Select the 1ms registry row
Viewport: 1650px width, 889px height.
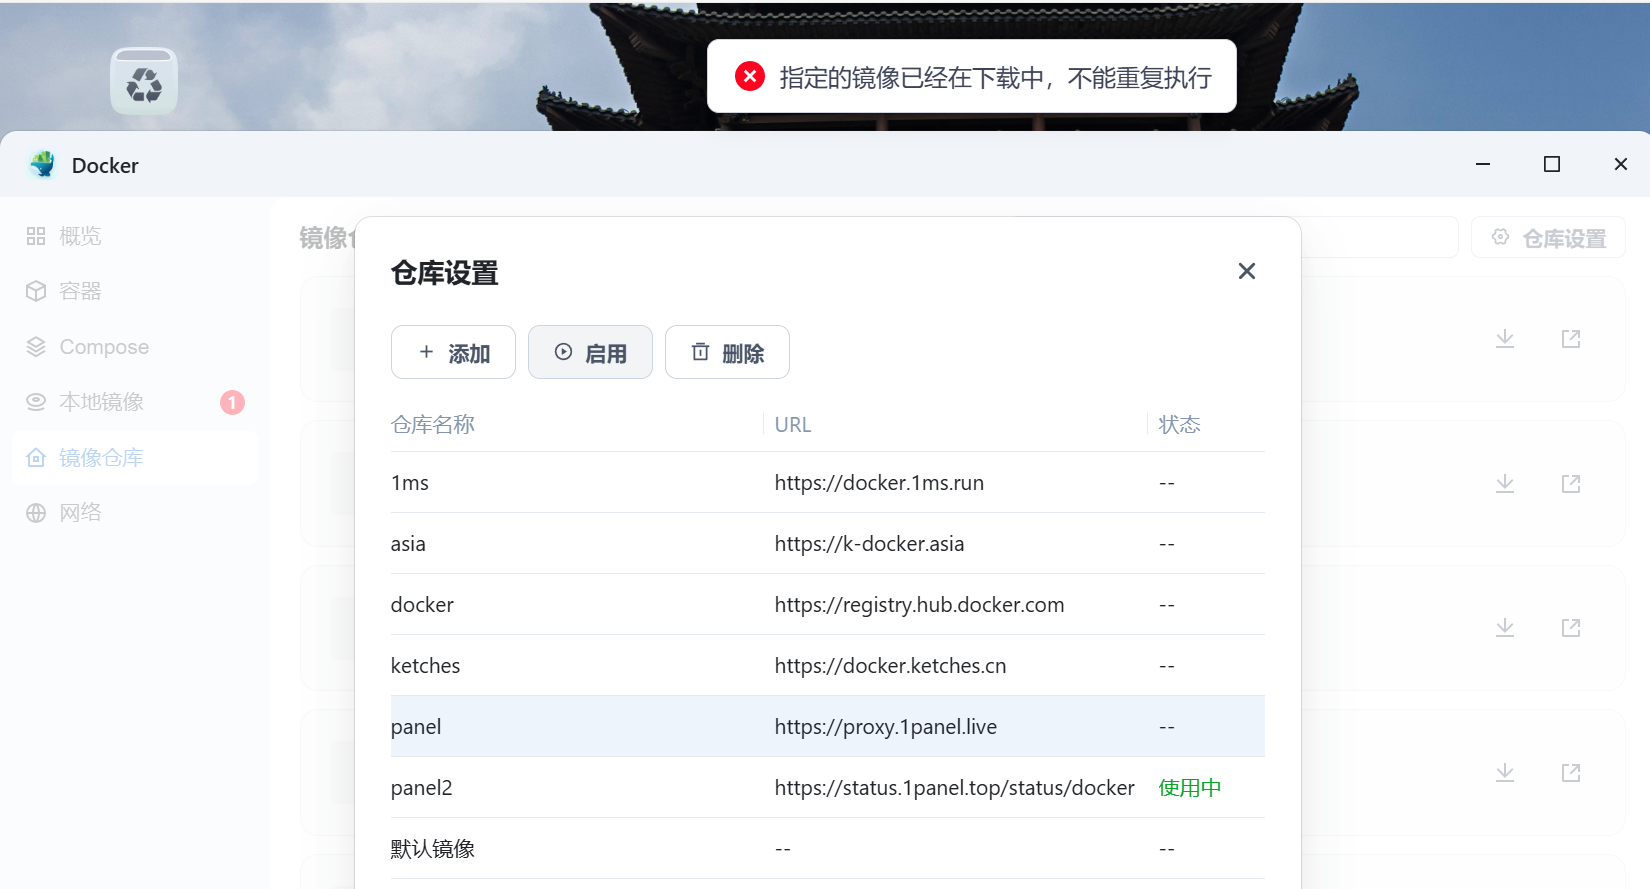pyautogui.click(x=828, y=483)
